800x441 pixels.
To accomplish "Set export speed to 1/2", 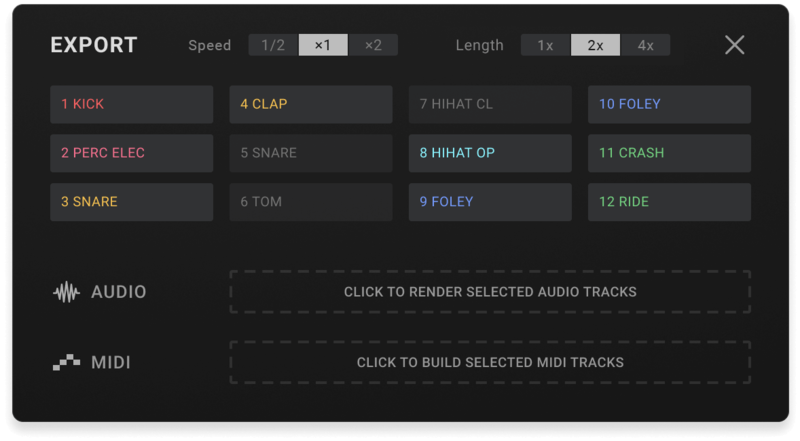I will point(273,45).
